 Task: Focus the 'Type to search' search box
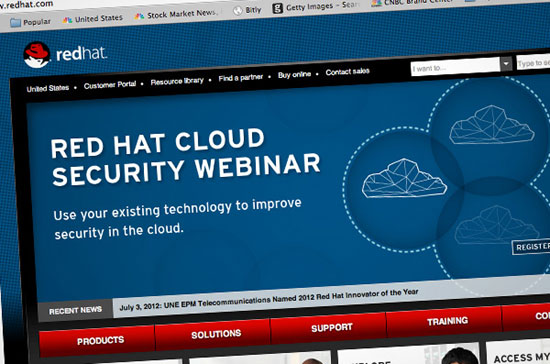pos(533,62)
